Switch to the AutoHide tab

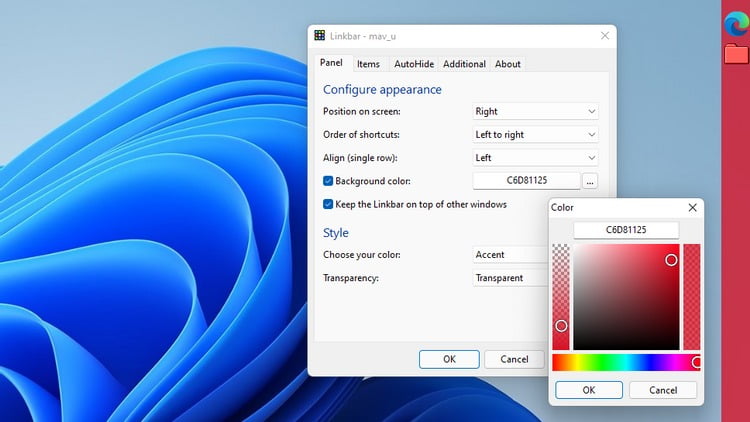tap(414, 64)
